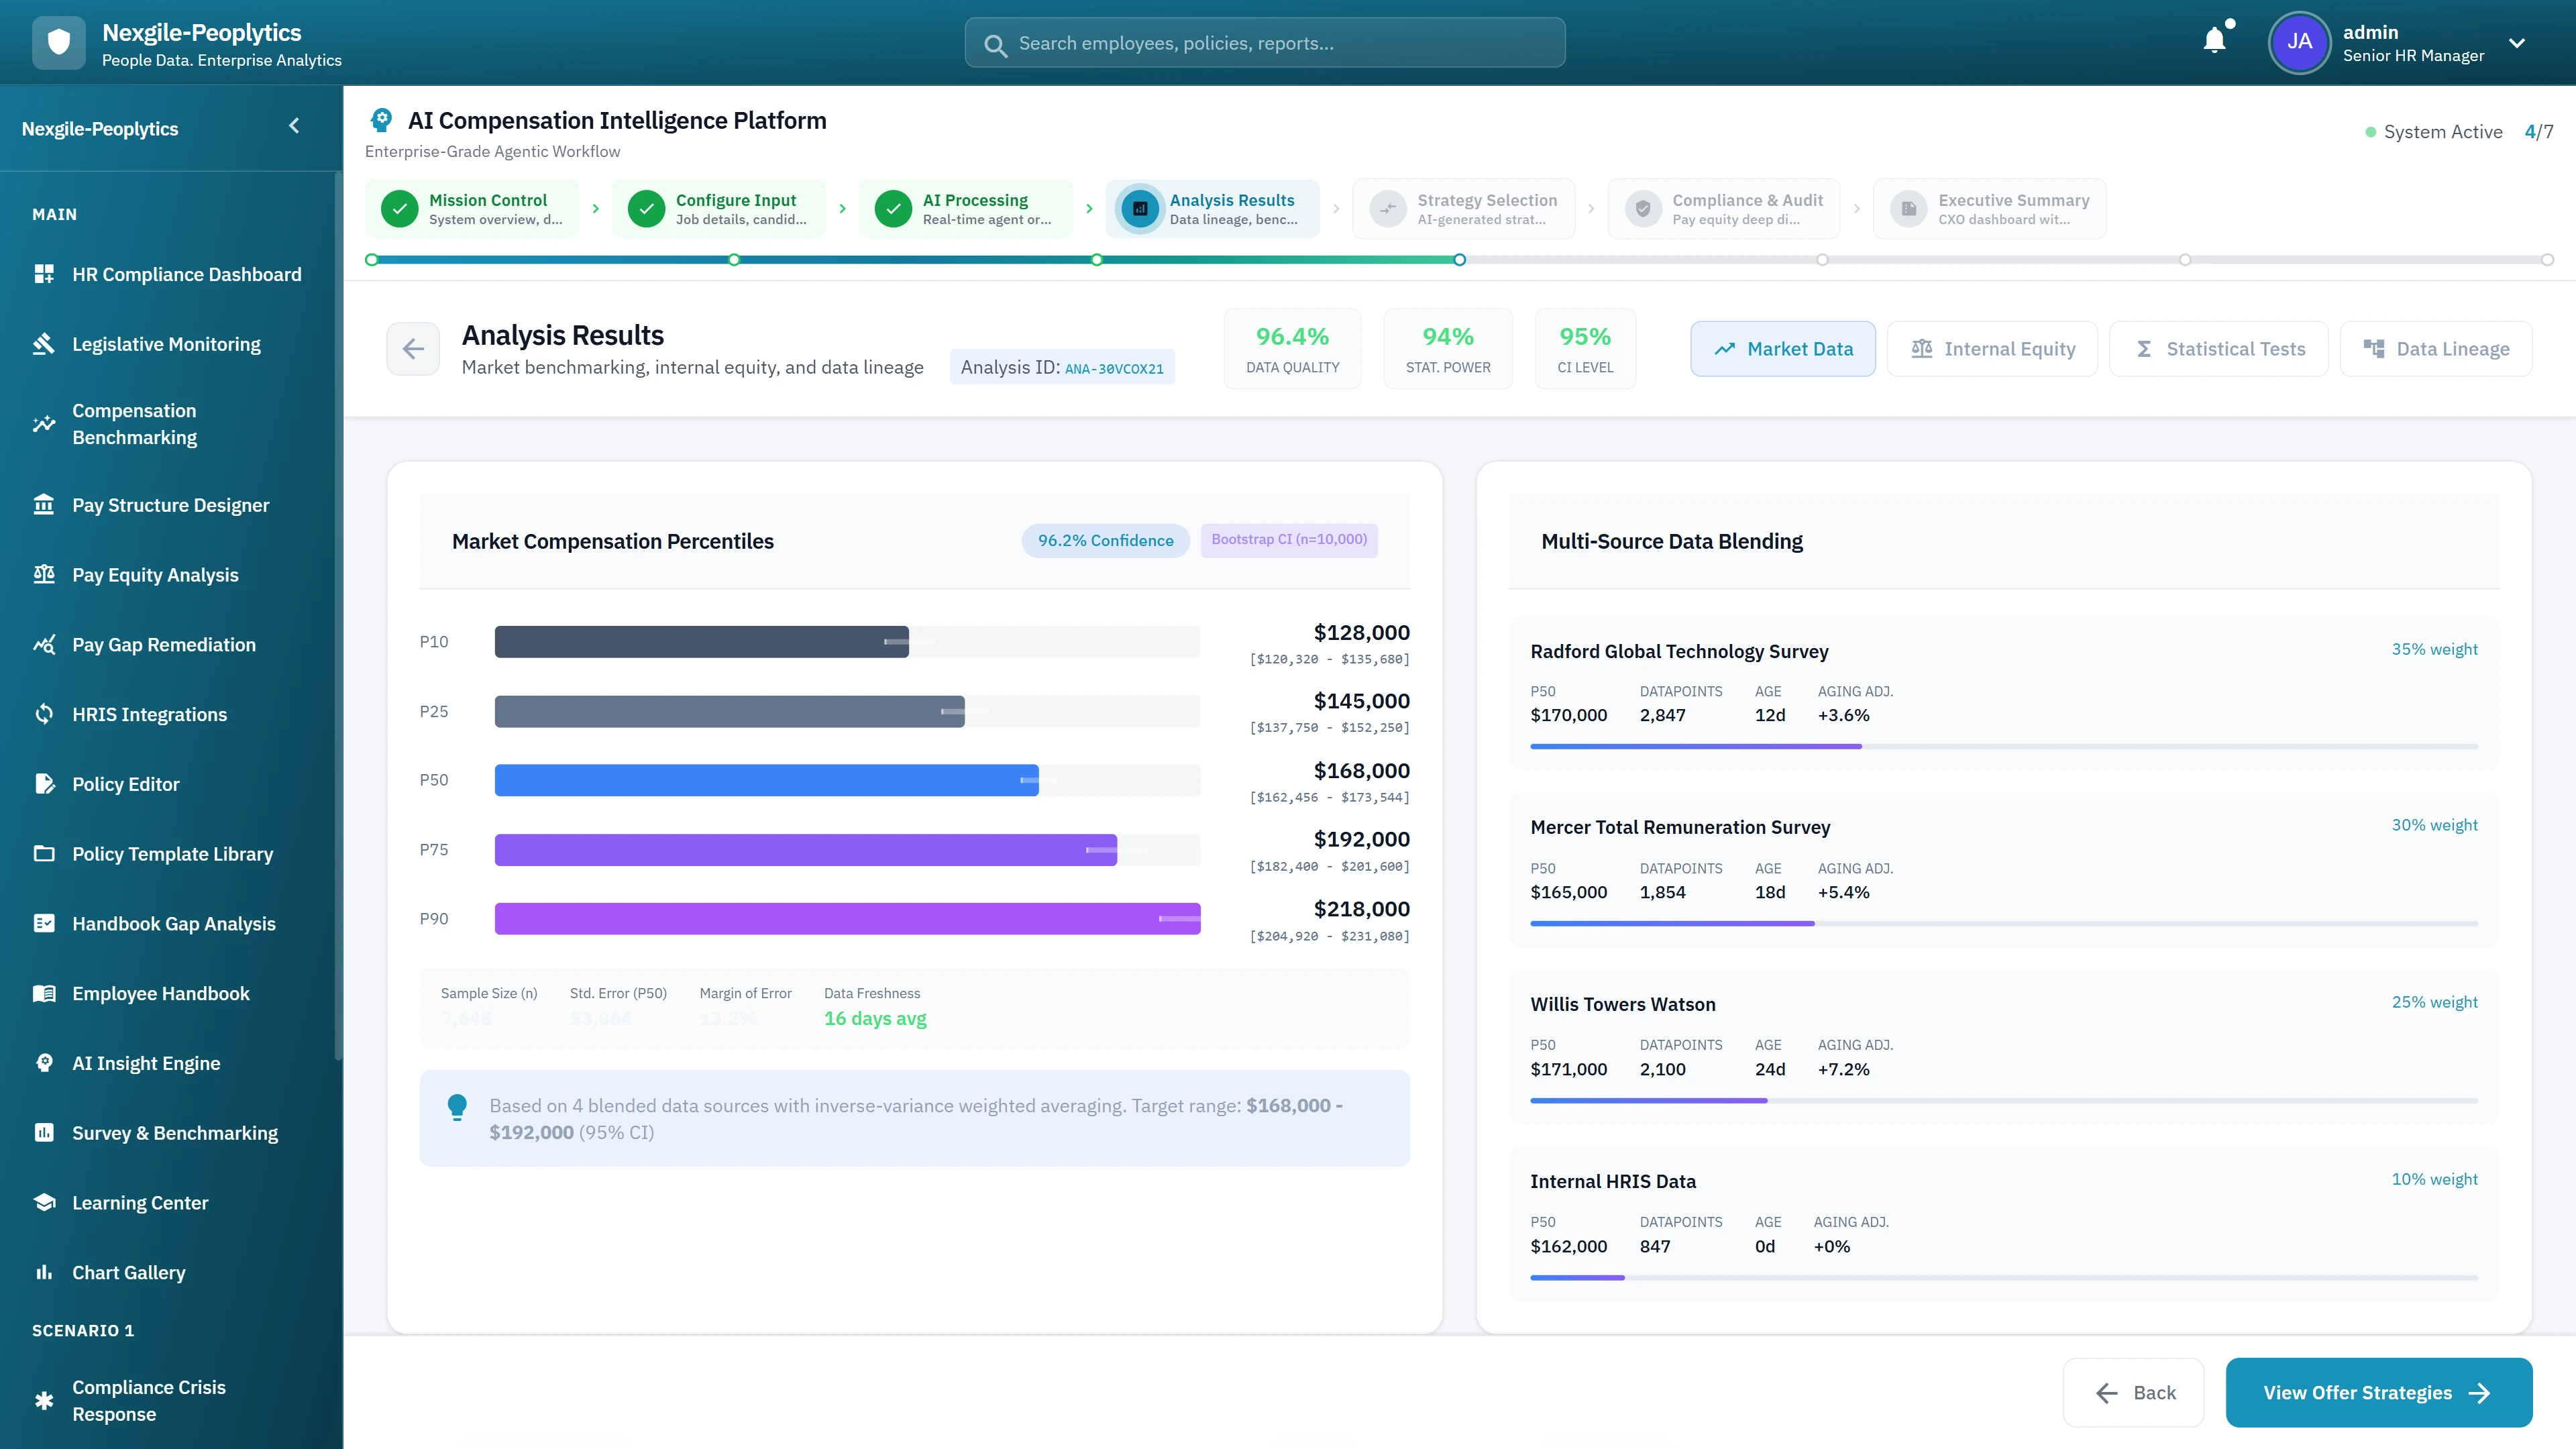Viewport: 2576px width, 1449px height.
Task: Open Pay Structure Designer
Action: click(170, 505)
